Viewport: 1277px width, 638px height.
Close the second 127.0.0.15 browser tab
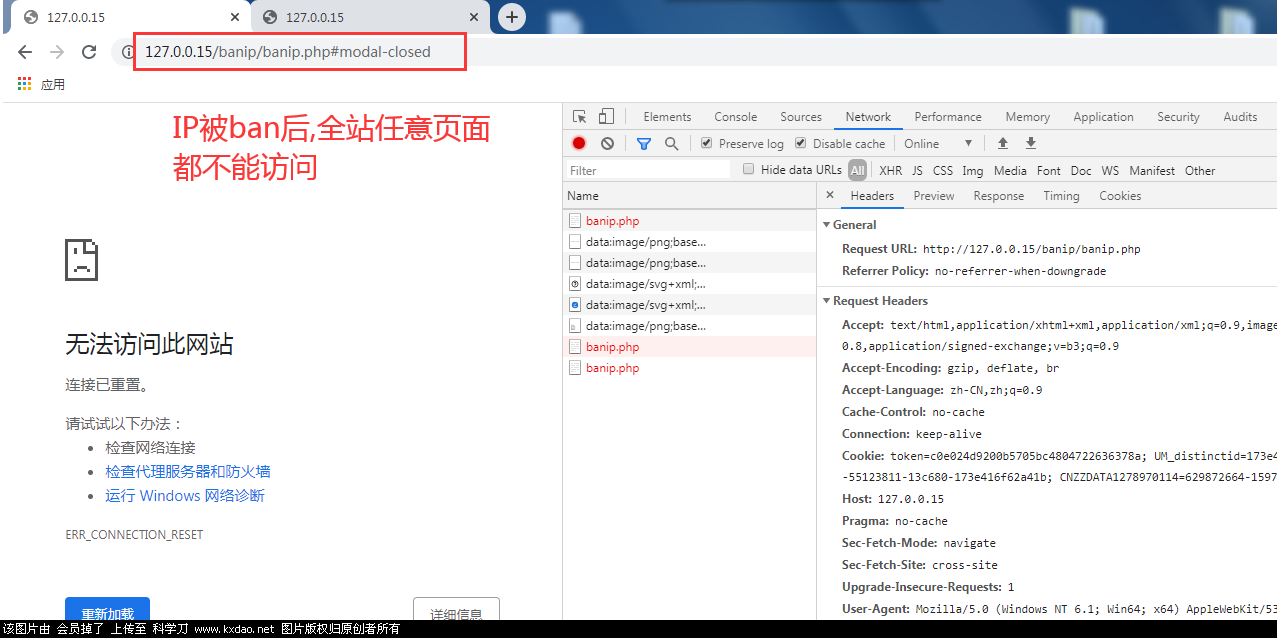click(475, 17)
